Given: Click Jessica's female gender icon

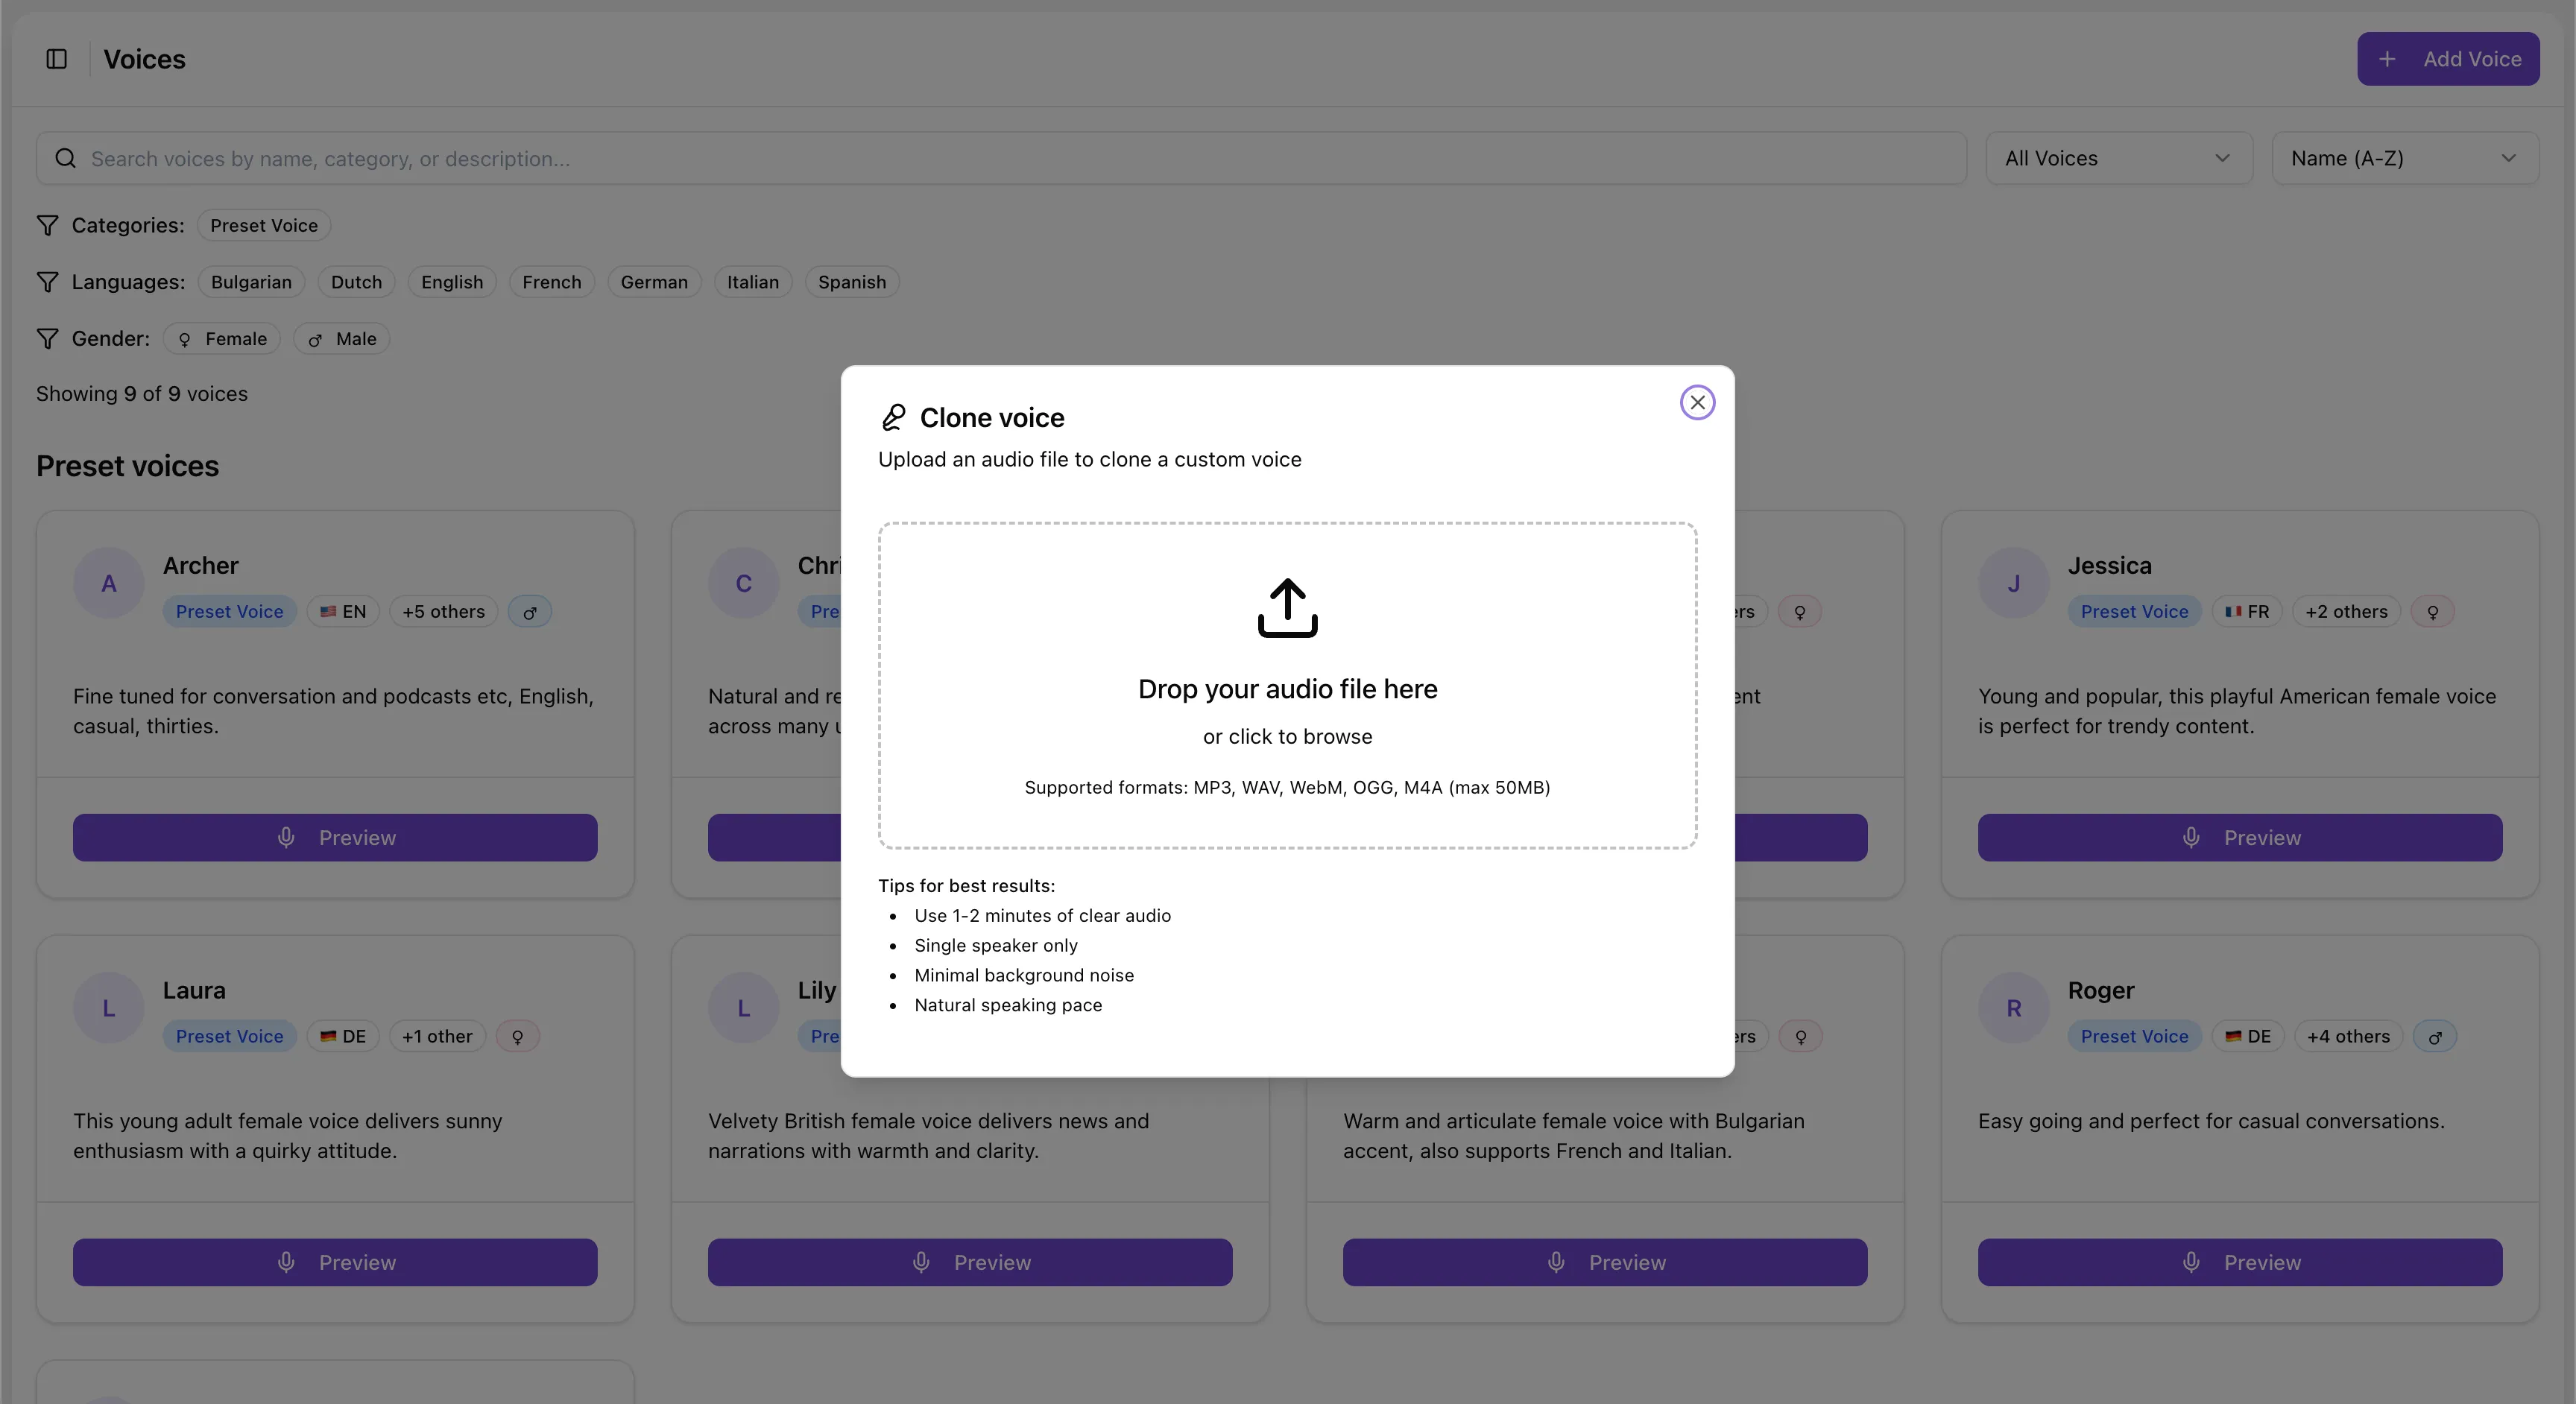Looking at the screenshot, I should point(2432,612).
